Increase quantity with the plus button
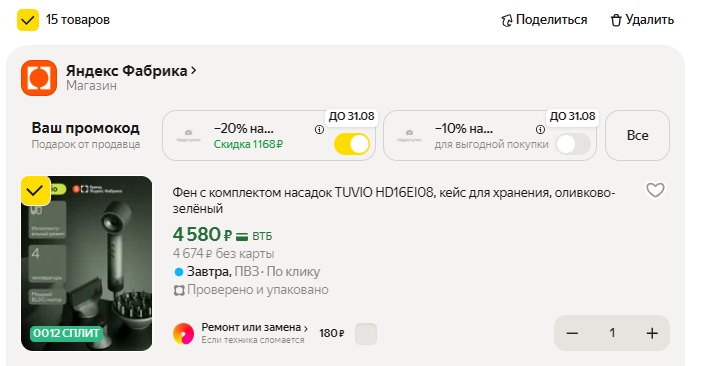The image size is (706, 366). 652,333
